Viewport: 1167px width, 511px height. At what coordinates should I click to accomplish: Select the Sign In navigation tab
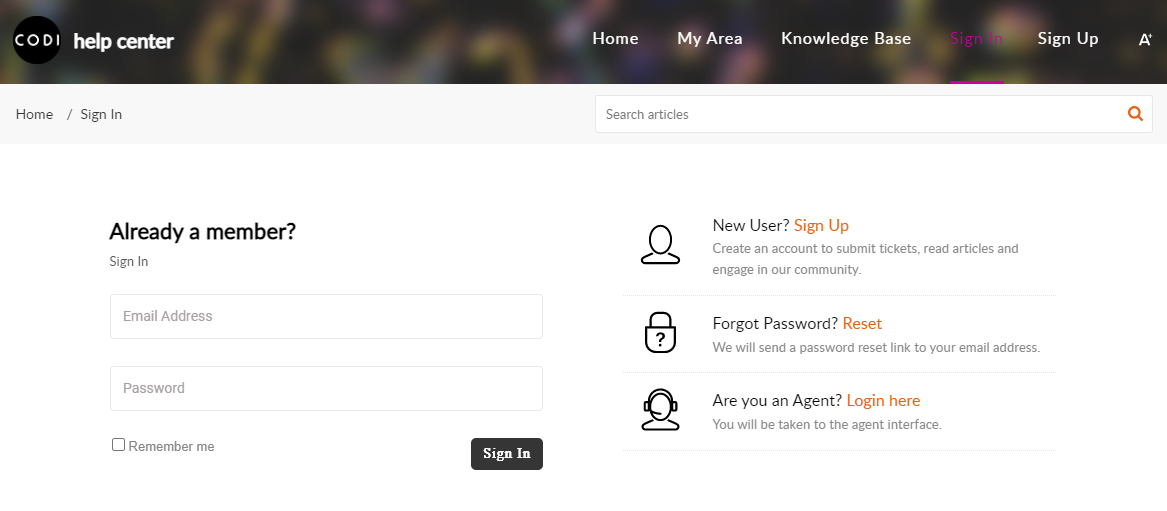coord(976,39)
